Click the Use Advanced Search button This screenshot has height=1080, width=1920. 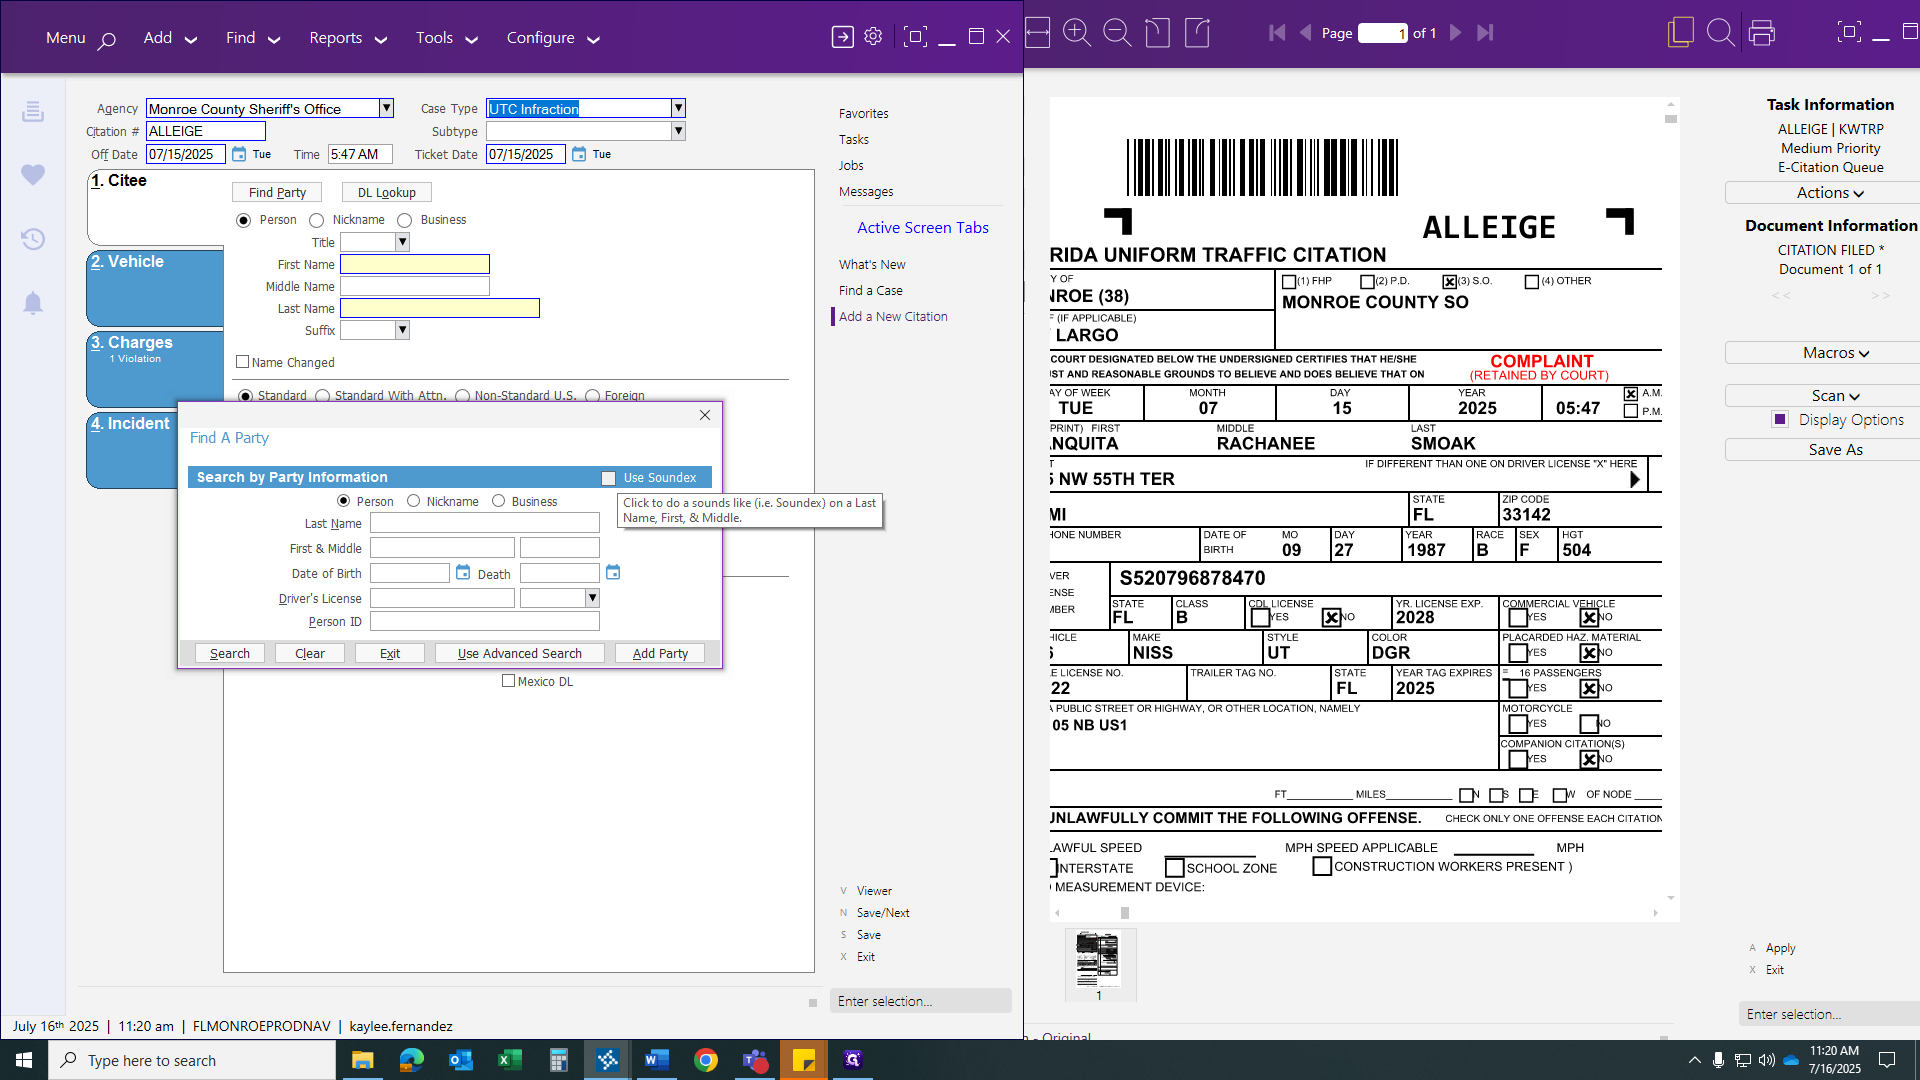(x=519, y=653)
